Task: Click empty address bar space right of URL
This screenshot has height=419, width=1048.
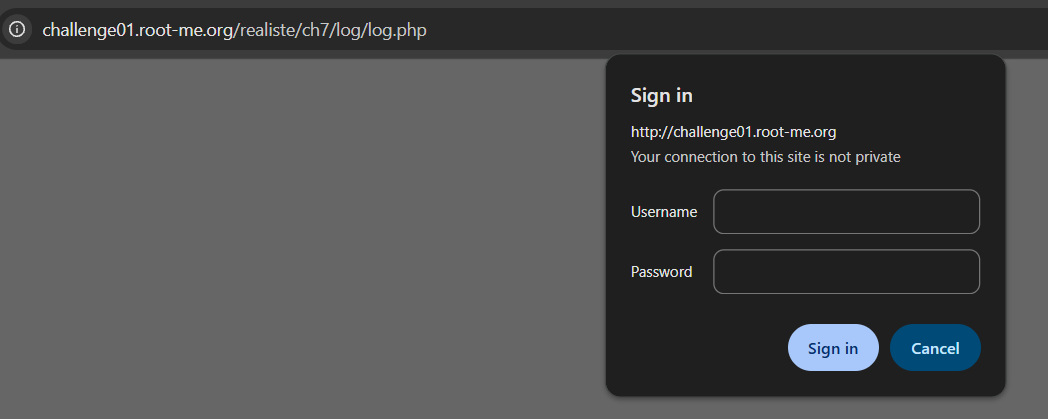Action: [x=740, y=30]
